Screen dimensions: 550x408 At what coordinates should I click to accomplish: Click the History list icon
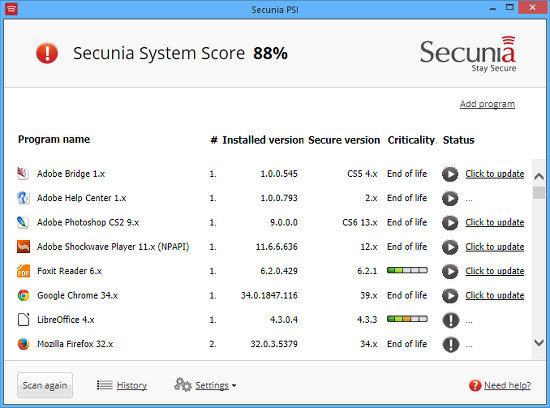(x=105, y=385)
